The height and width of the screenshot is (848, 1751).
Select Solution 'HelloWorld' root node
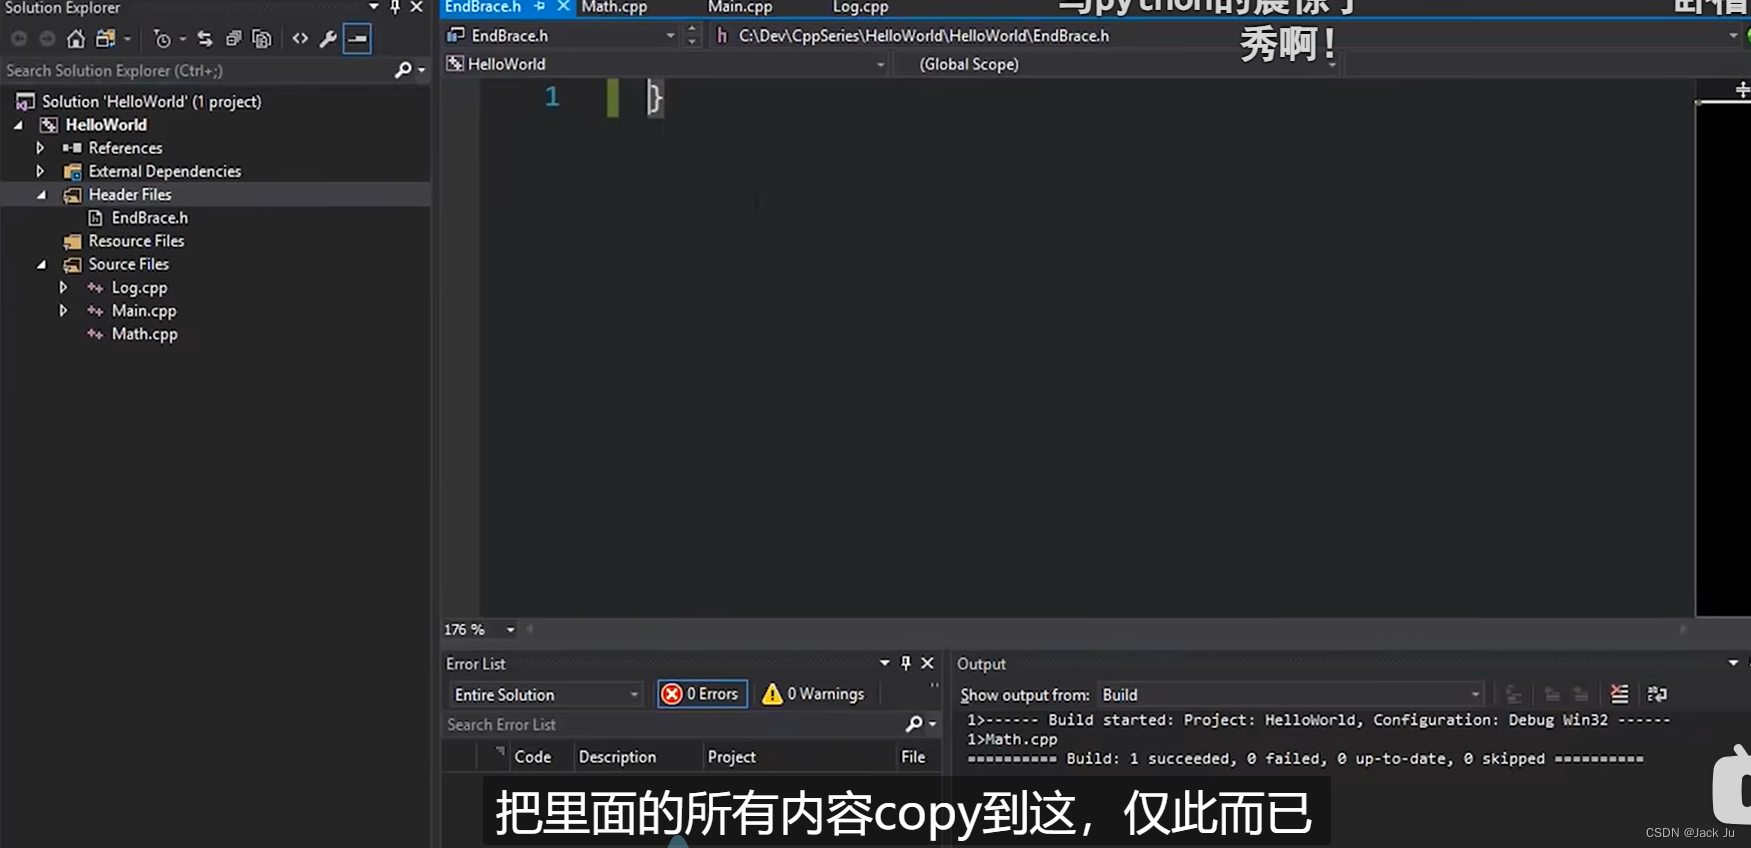click(151, 101)
